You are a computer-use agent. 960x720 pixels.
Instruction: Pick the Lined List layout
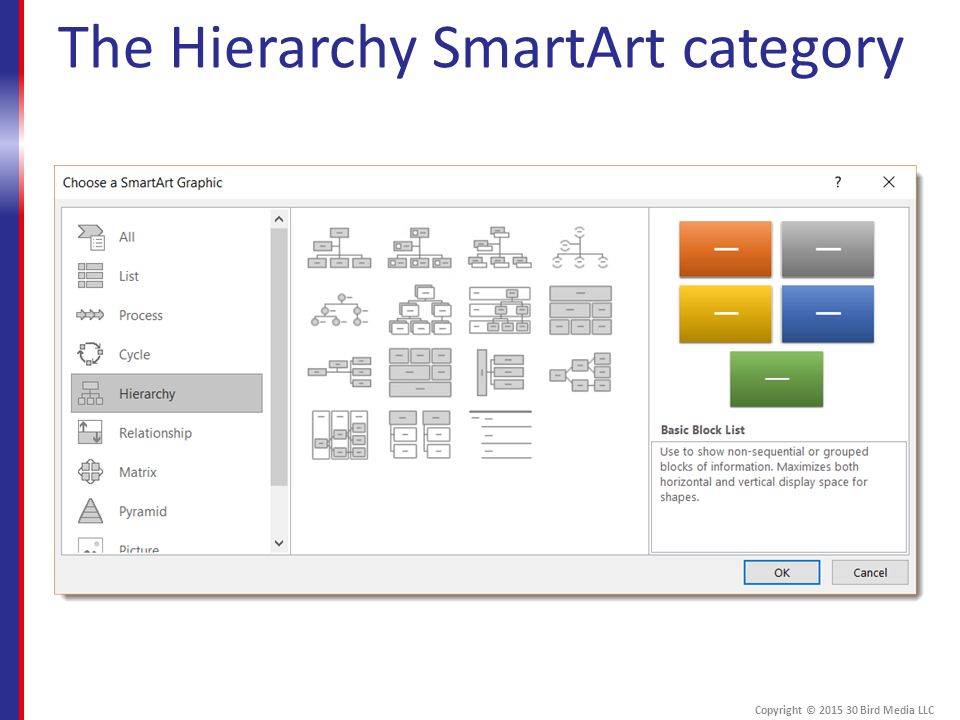[x=500, y=435]
